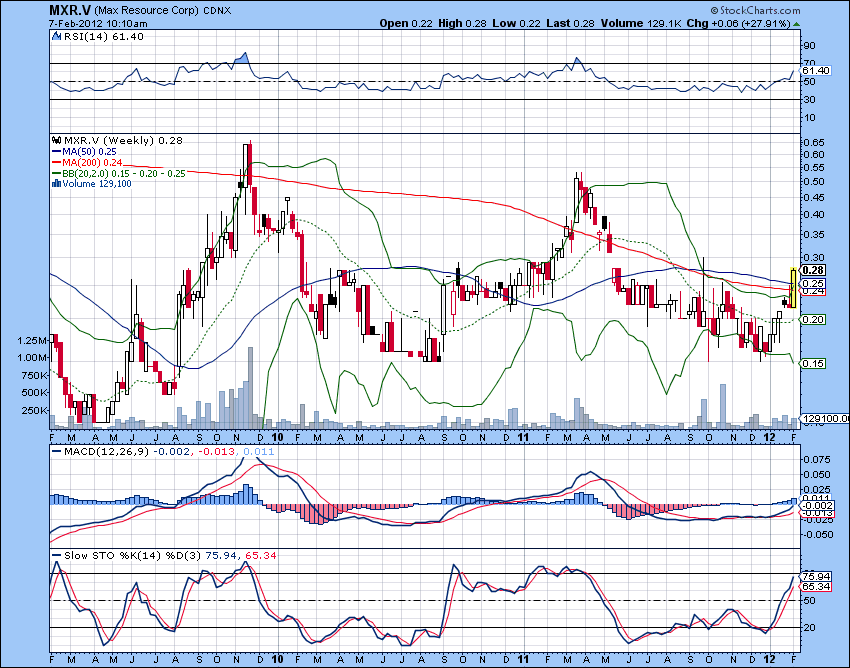The image size is (850, 668).
Task: Click the date 7-Feb-2012 10:10am
Action: click(x=98, y=23)
